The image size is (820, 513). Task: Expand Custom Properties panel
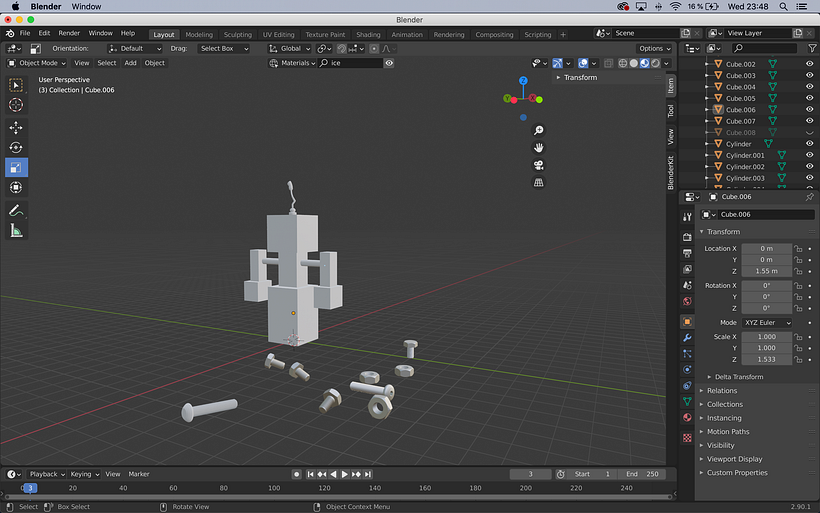pos(737,473)
